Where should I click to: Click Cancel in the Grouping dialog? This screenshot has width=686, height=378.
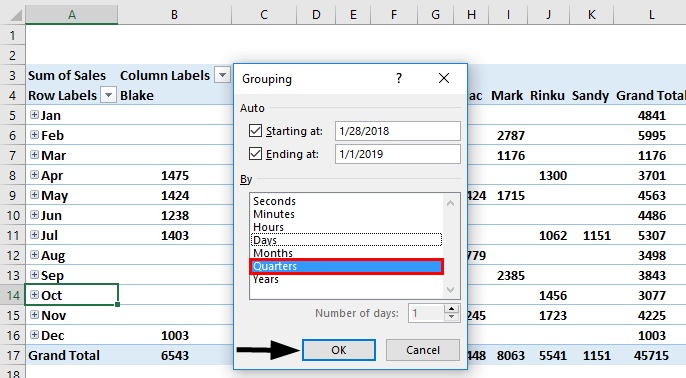click(x=423, y=350)
